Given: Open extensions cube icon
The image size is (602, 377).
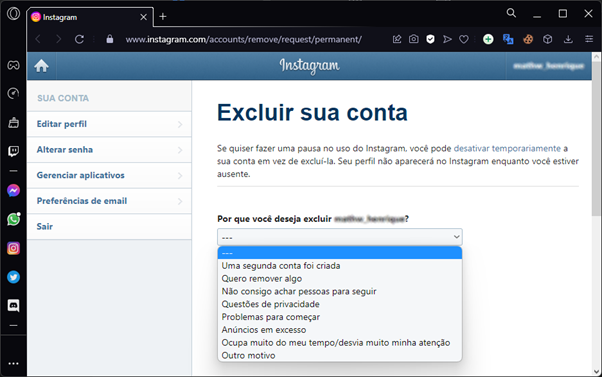Looking at the screenshot, I should point(548,39).
